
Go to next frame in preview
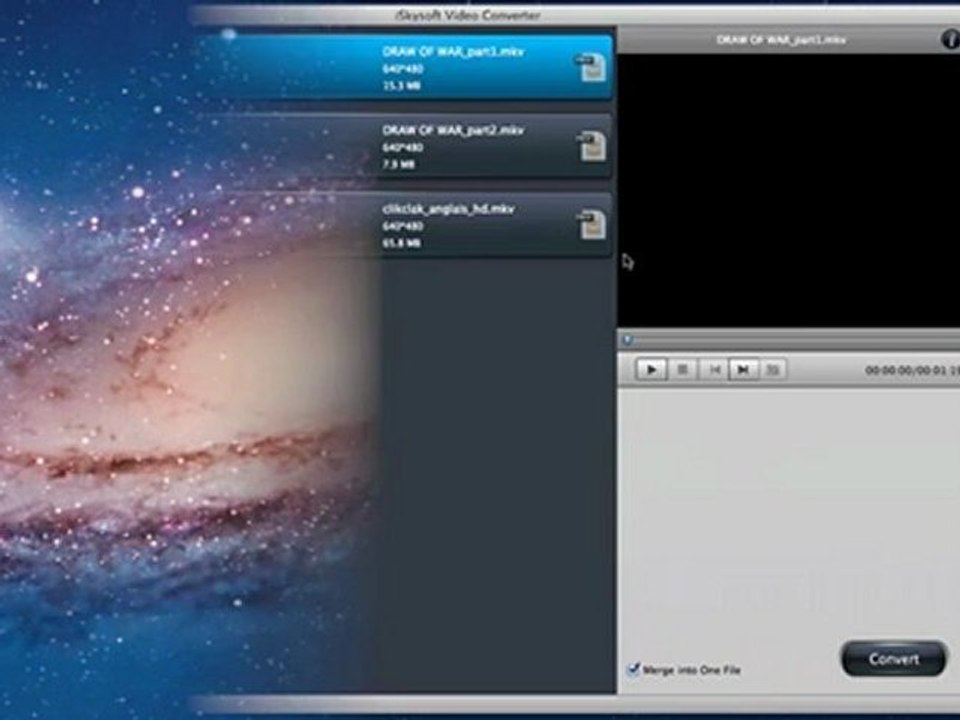[x=743, y=370]
